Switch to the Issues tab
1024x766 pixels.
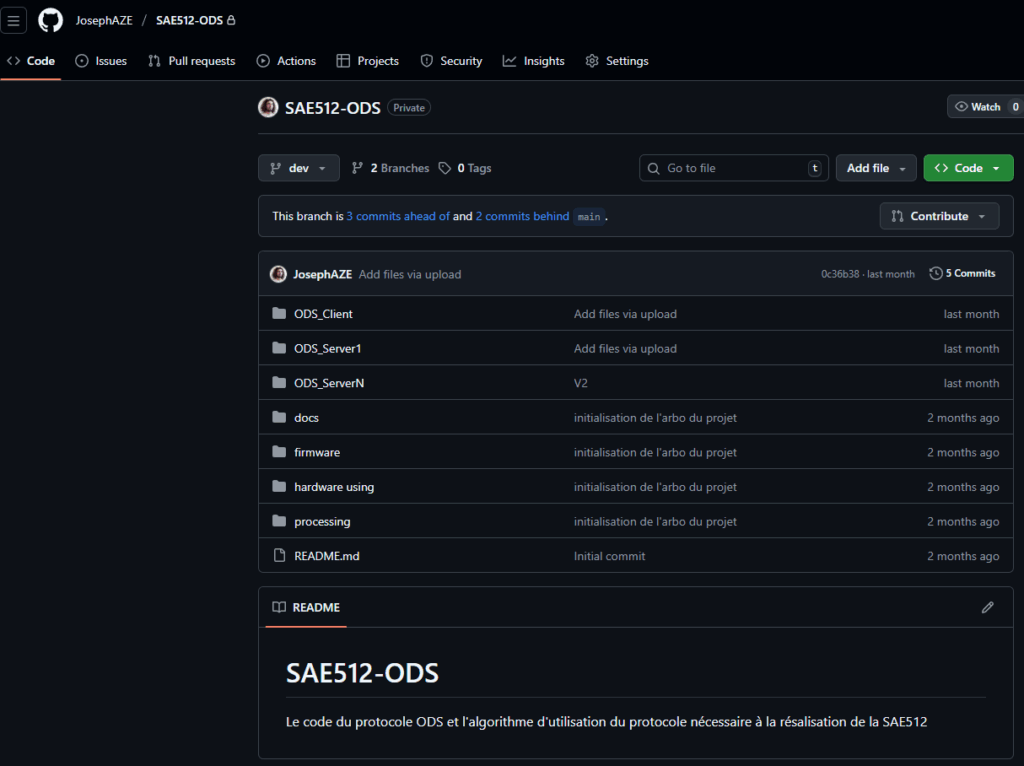pyautogui.click(x=101, y=61)
